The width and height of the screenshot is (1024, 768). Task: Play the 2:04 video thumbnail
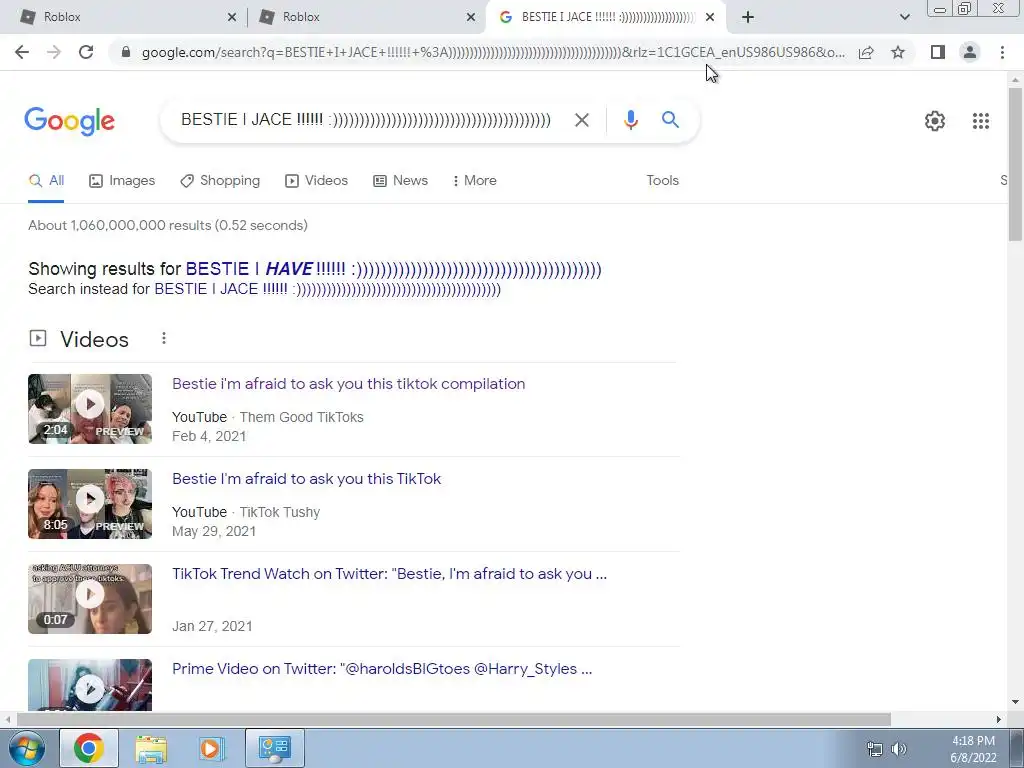click(90, 409)
